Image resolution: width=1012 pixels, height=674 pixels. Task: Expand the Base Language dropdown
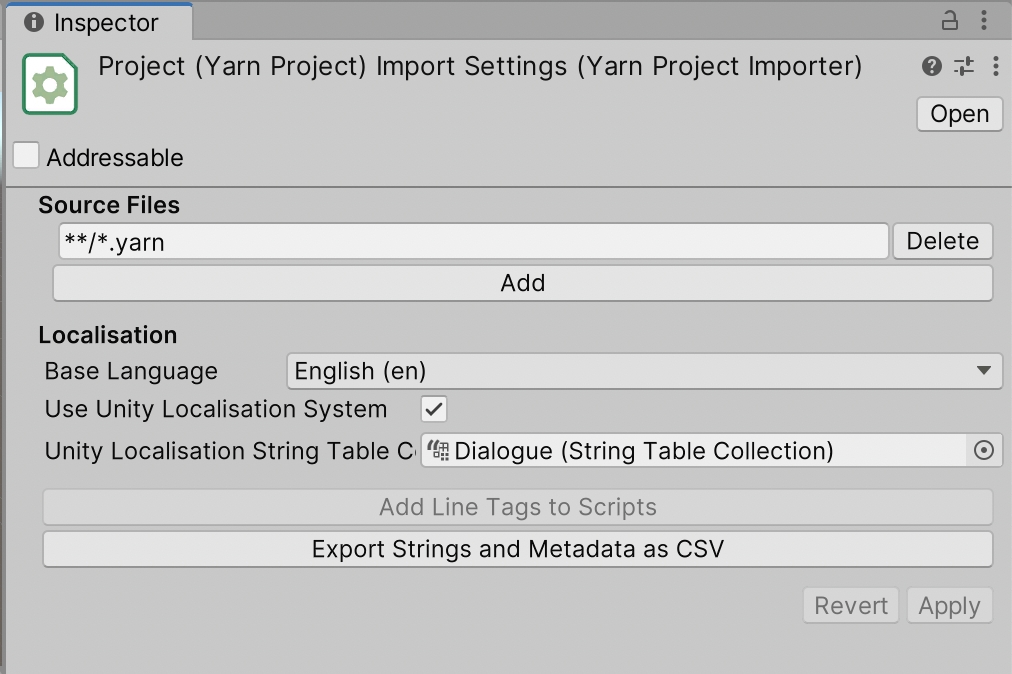644,371
